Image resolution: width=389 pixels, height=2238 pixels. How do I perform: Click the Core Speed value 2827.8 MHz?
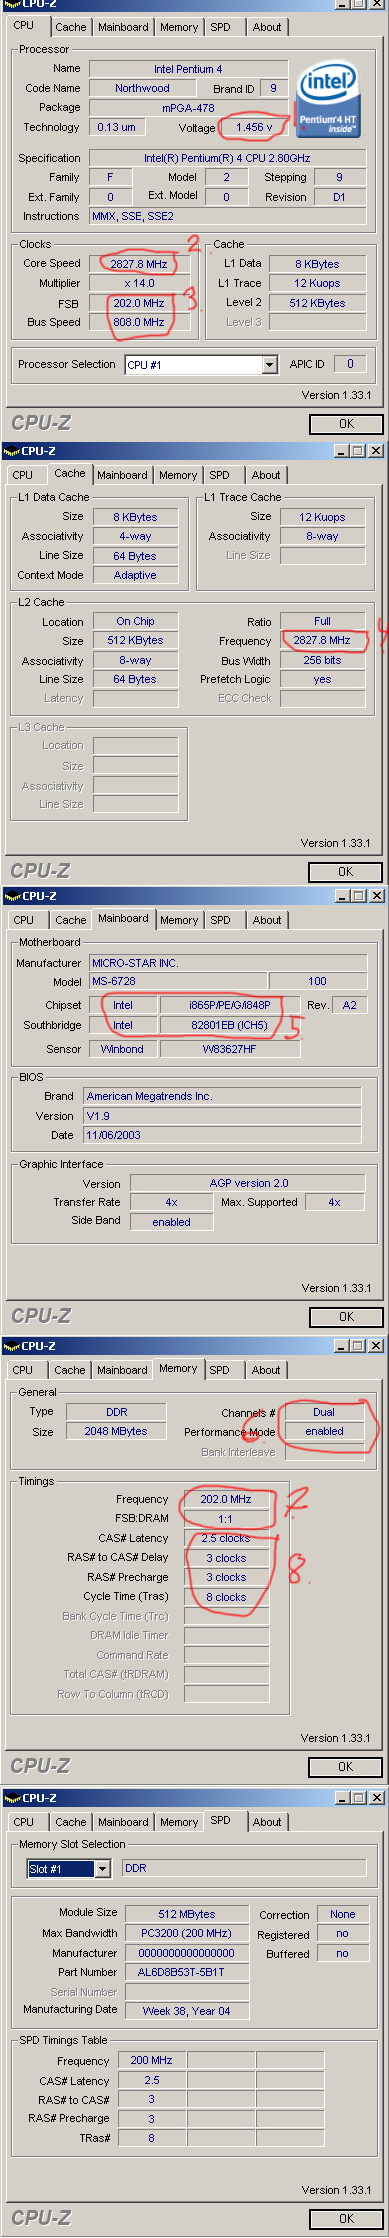pyautogui.click(x=139, y=264)
